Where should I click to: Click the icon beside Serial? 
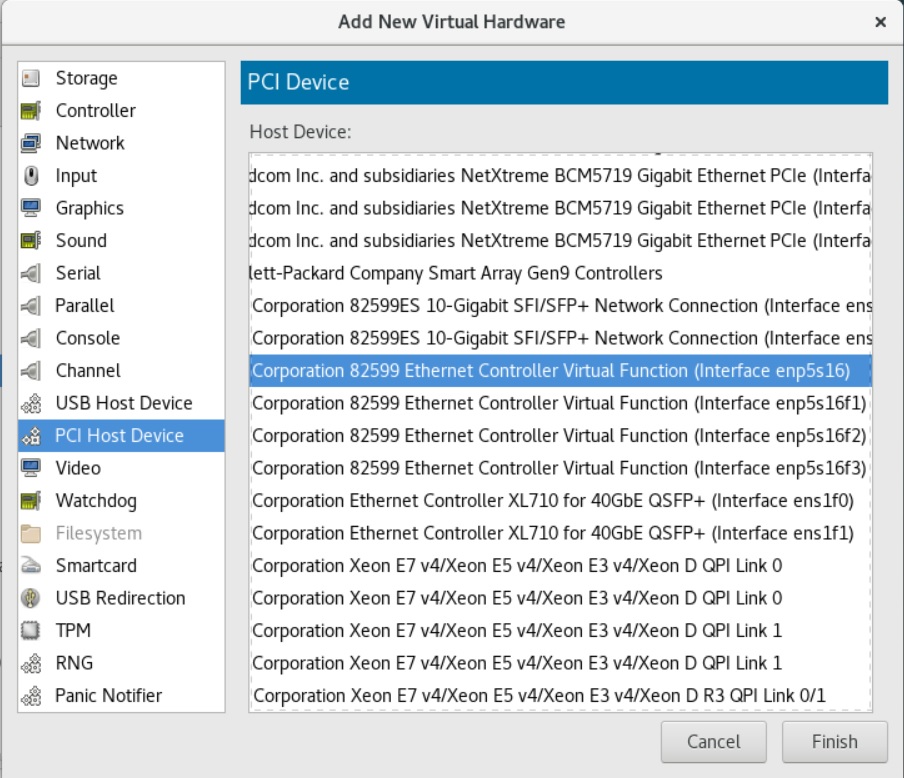click(31, 273)
